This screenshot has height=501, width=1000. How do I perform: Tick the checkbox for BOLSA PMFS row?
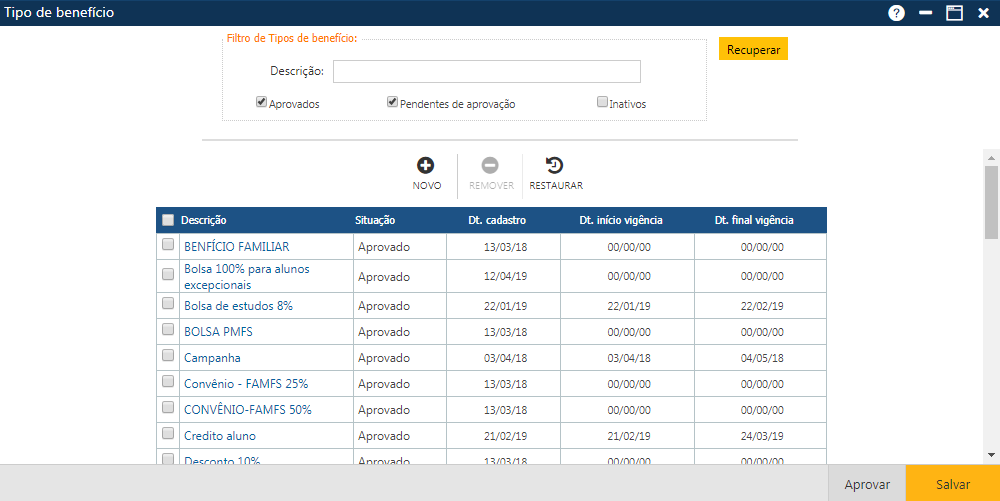(x=168, y=329)
